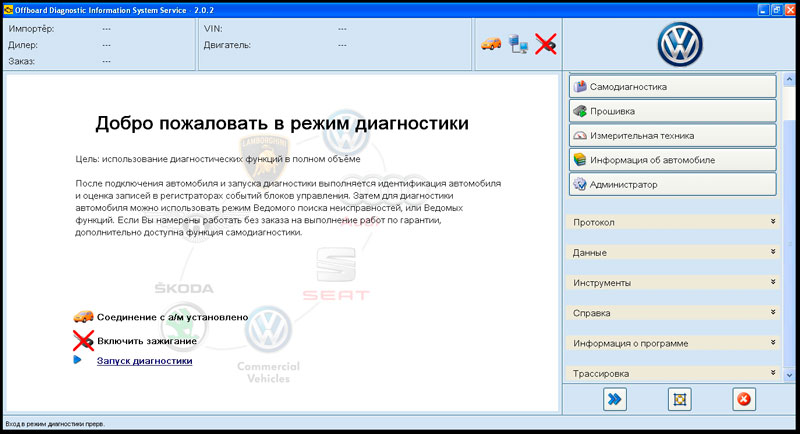800x434 pixels.
Task: Click the network connection icon in header
Action: coord(519,43)
